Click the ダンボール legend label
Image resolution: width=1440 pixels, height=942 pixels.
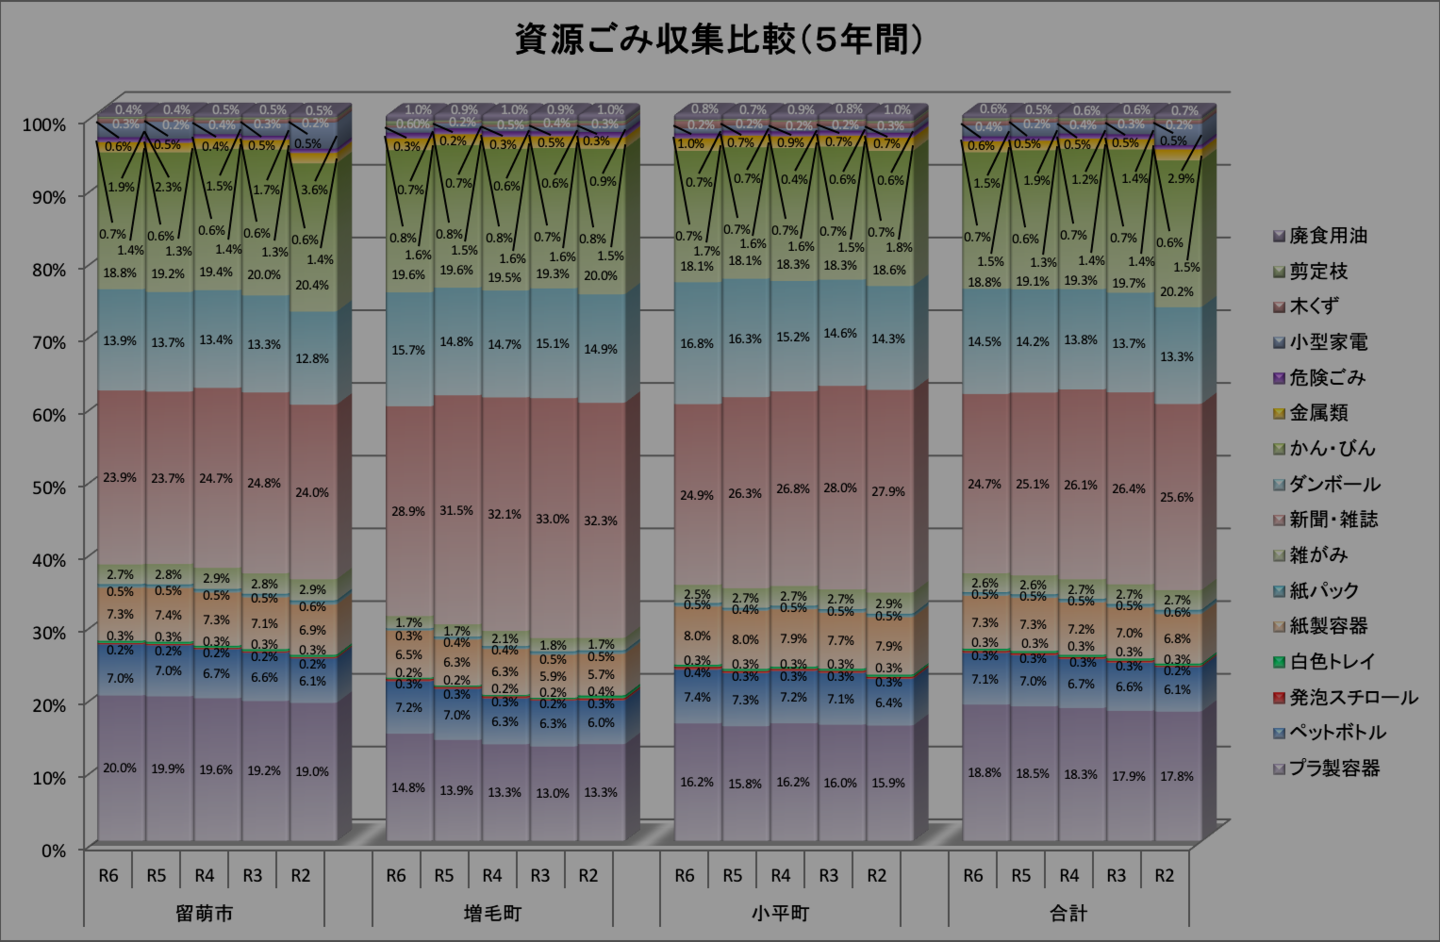(x=1334, y=485)
